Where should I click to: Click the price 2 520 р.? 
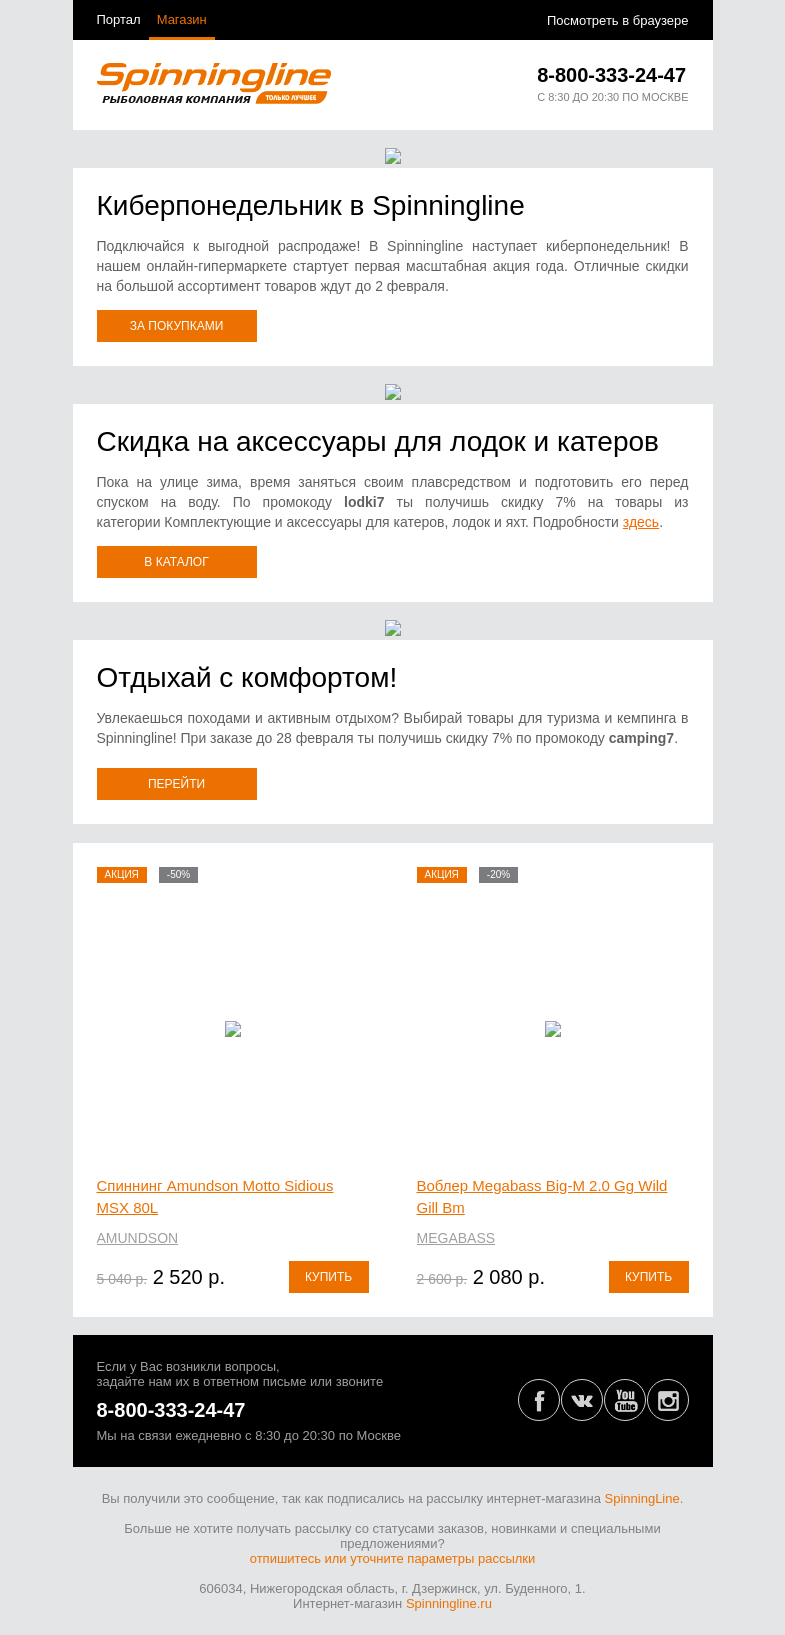click(189, 1277)
